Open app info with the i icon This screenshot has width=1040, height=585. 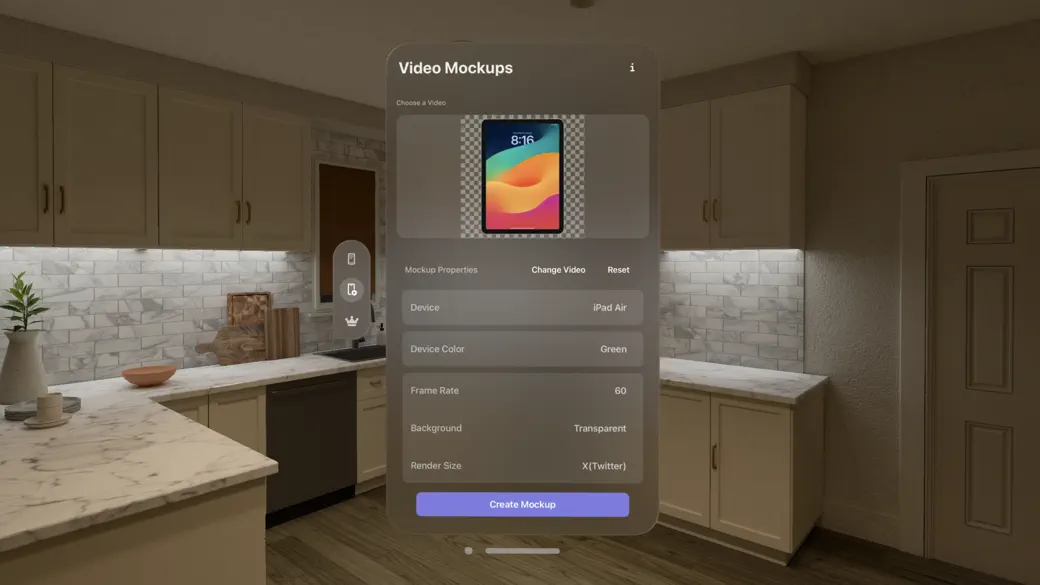tap(631, 67)
